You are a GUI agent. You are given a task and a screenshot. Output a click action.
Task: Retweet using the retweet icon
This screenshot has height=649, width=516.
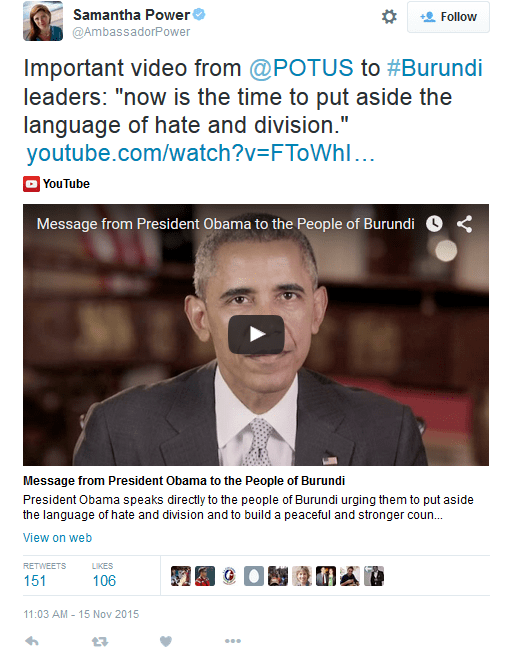point(99,642)
